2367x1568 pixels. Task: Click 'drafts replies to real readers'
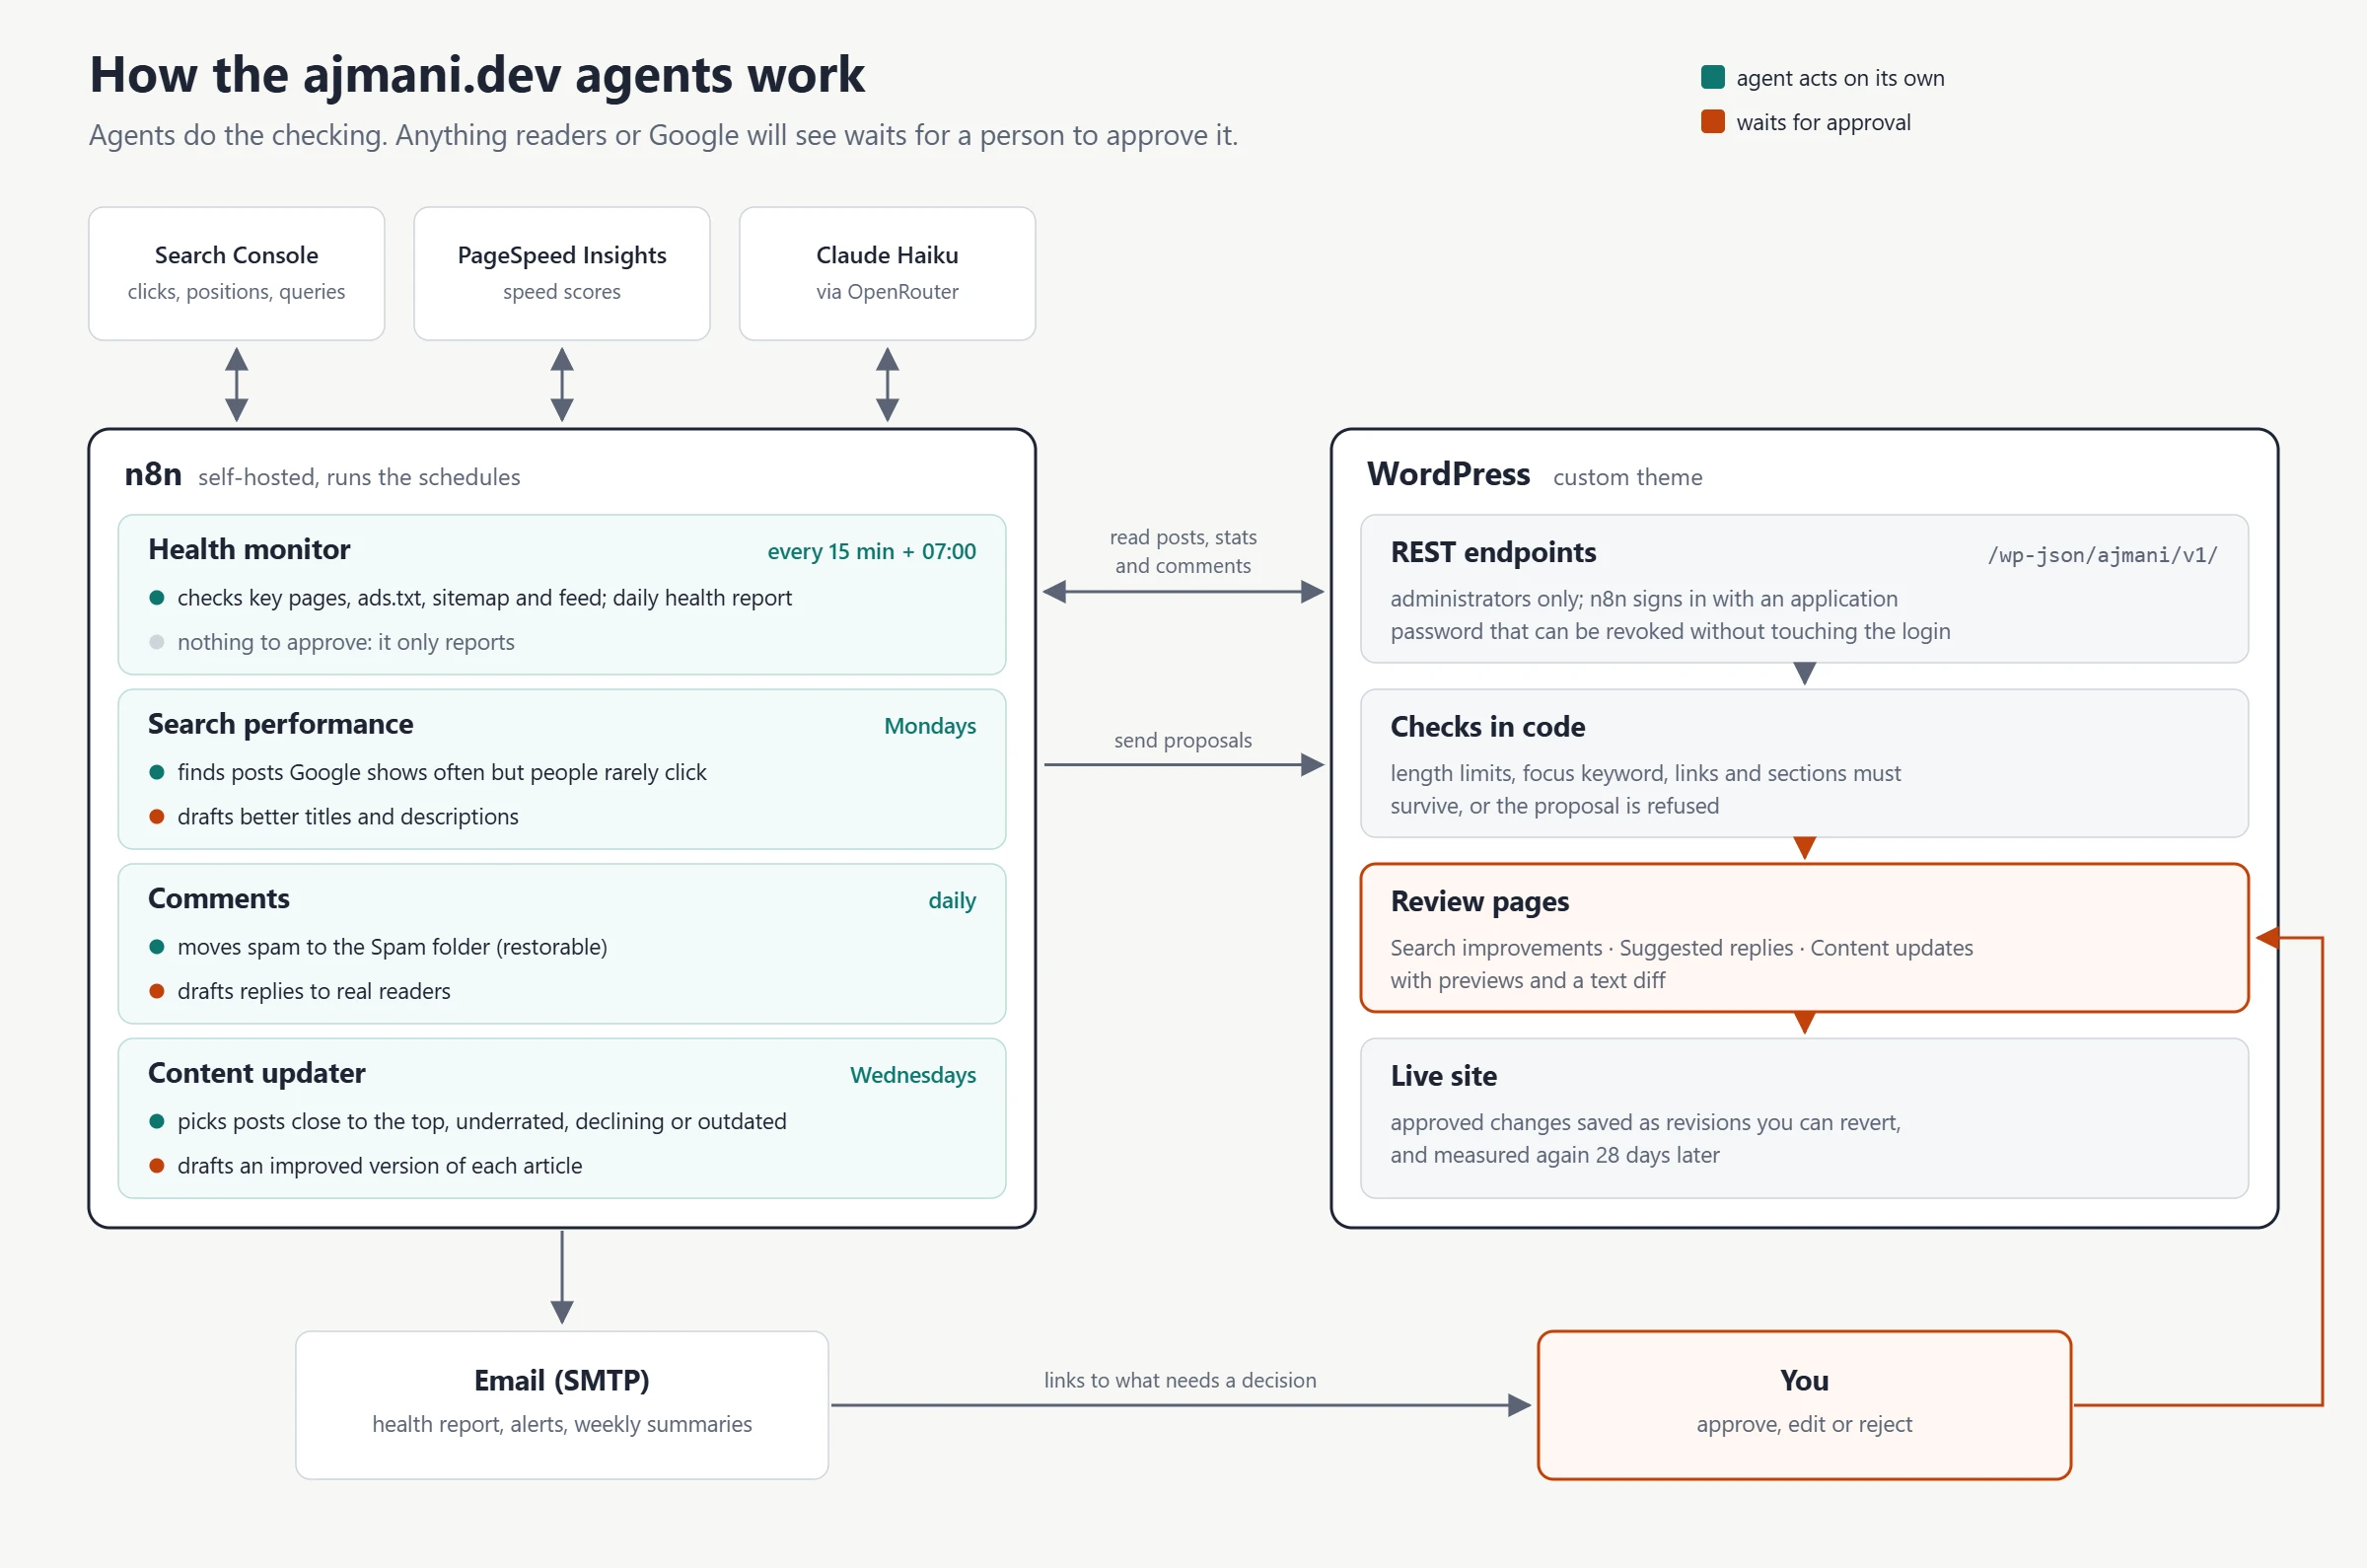pos(314,991)
